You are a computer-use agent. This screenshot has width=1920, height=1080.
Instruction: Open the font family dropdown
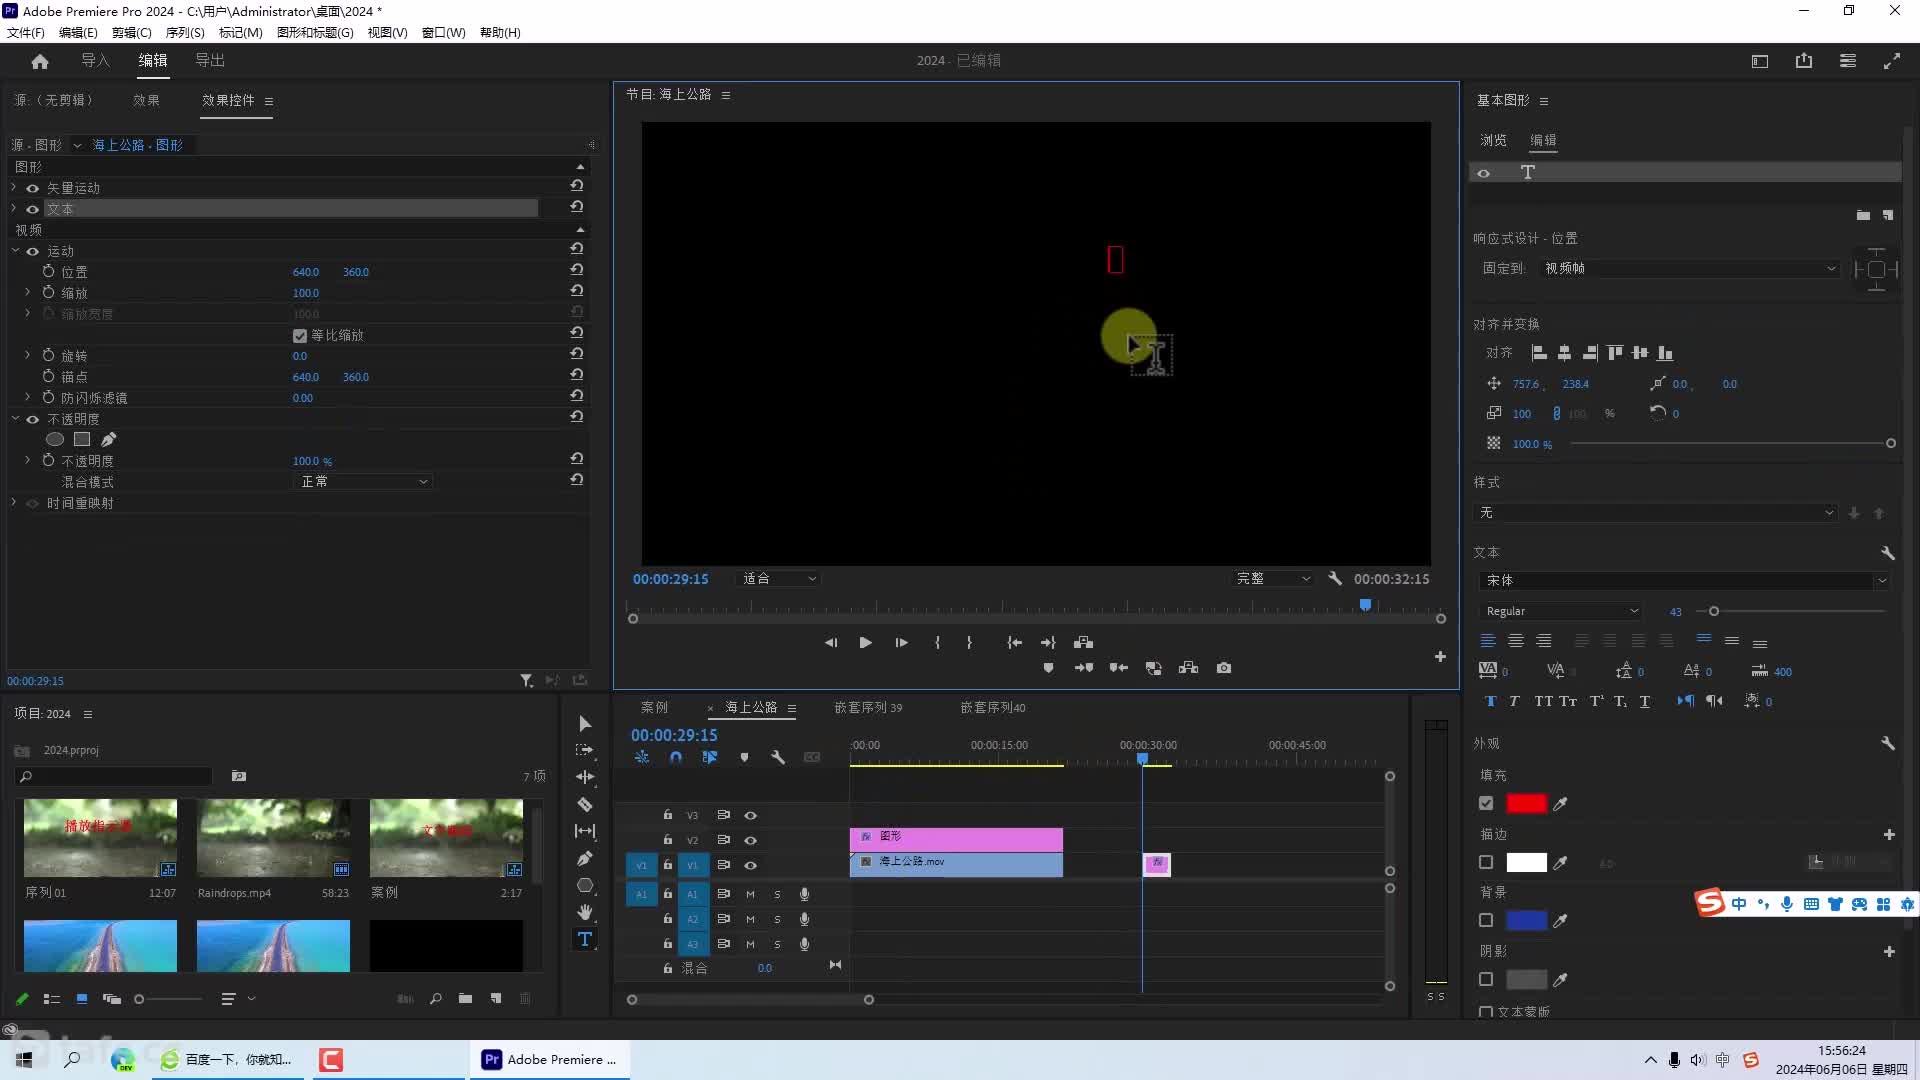pos(1683,581)
